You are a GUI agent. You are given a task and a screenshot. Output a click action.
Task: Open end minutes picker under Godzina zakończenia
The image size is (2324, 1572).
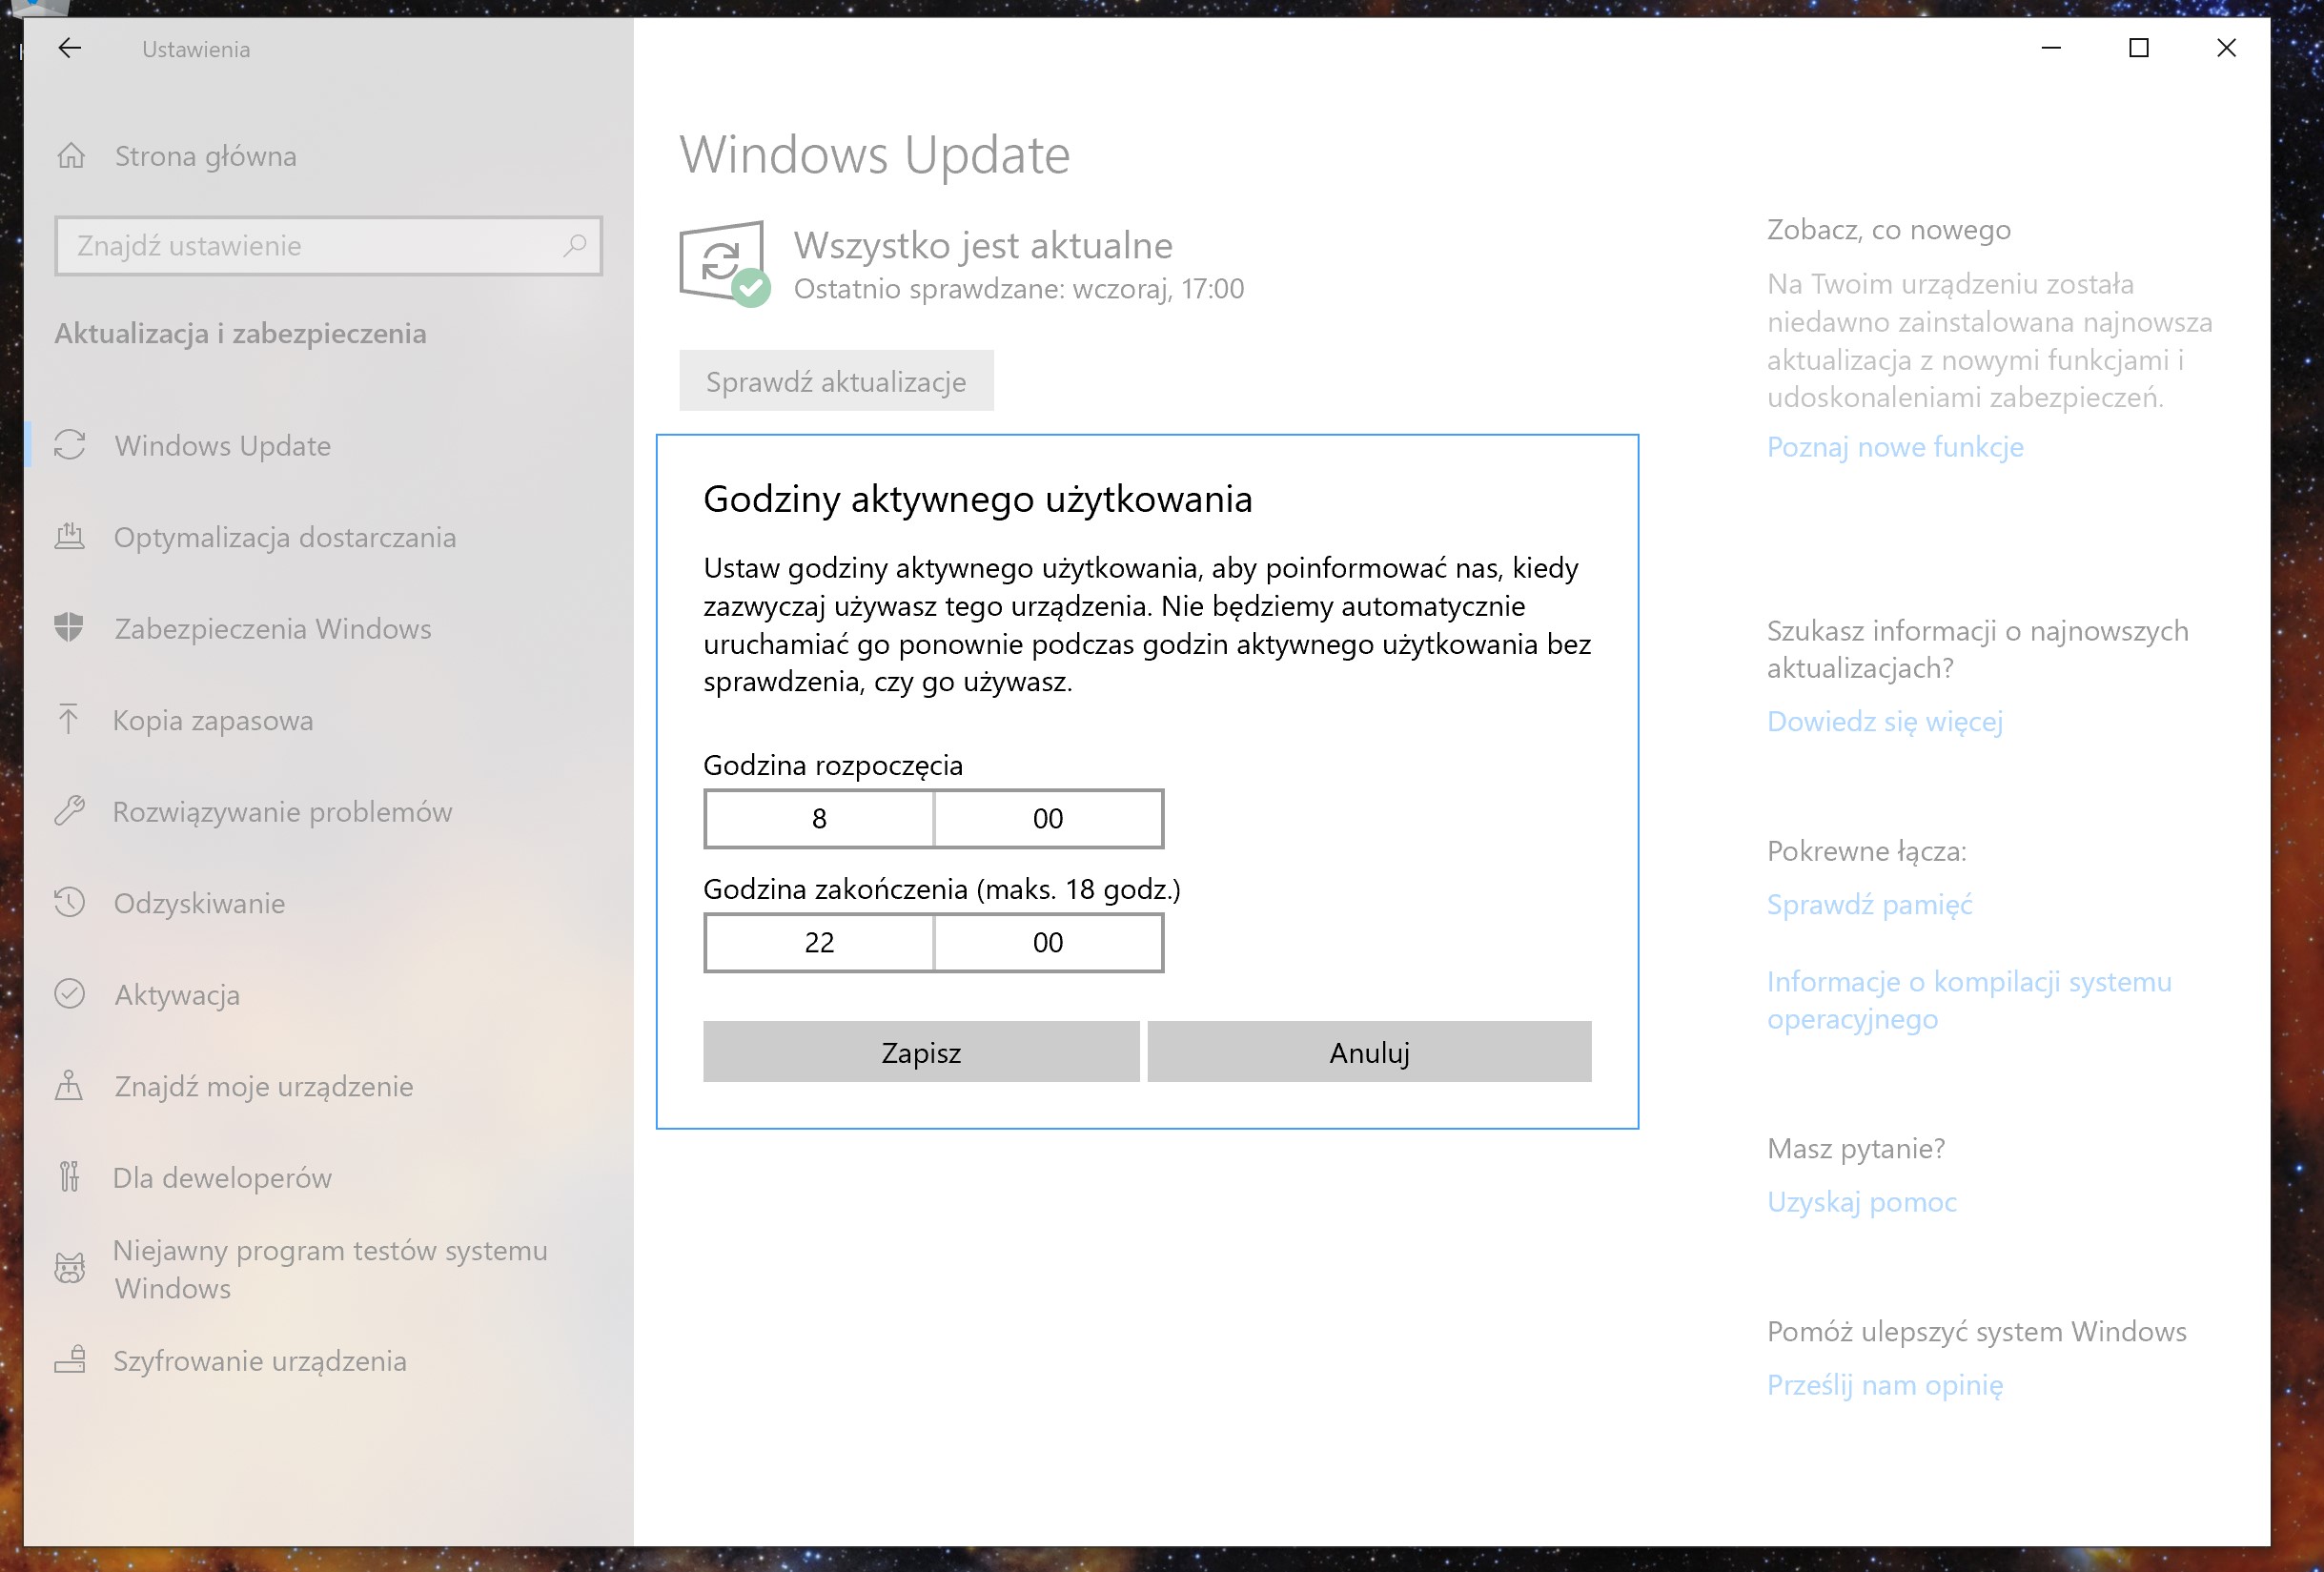click(x=1048, y=942)
